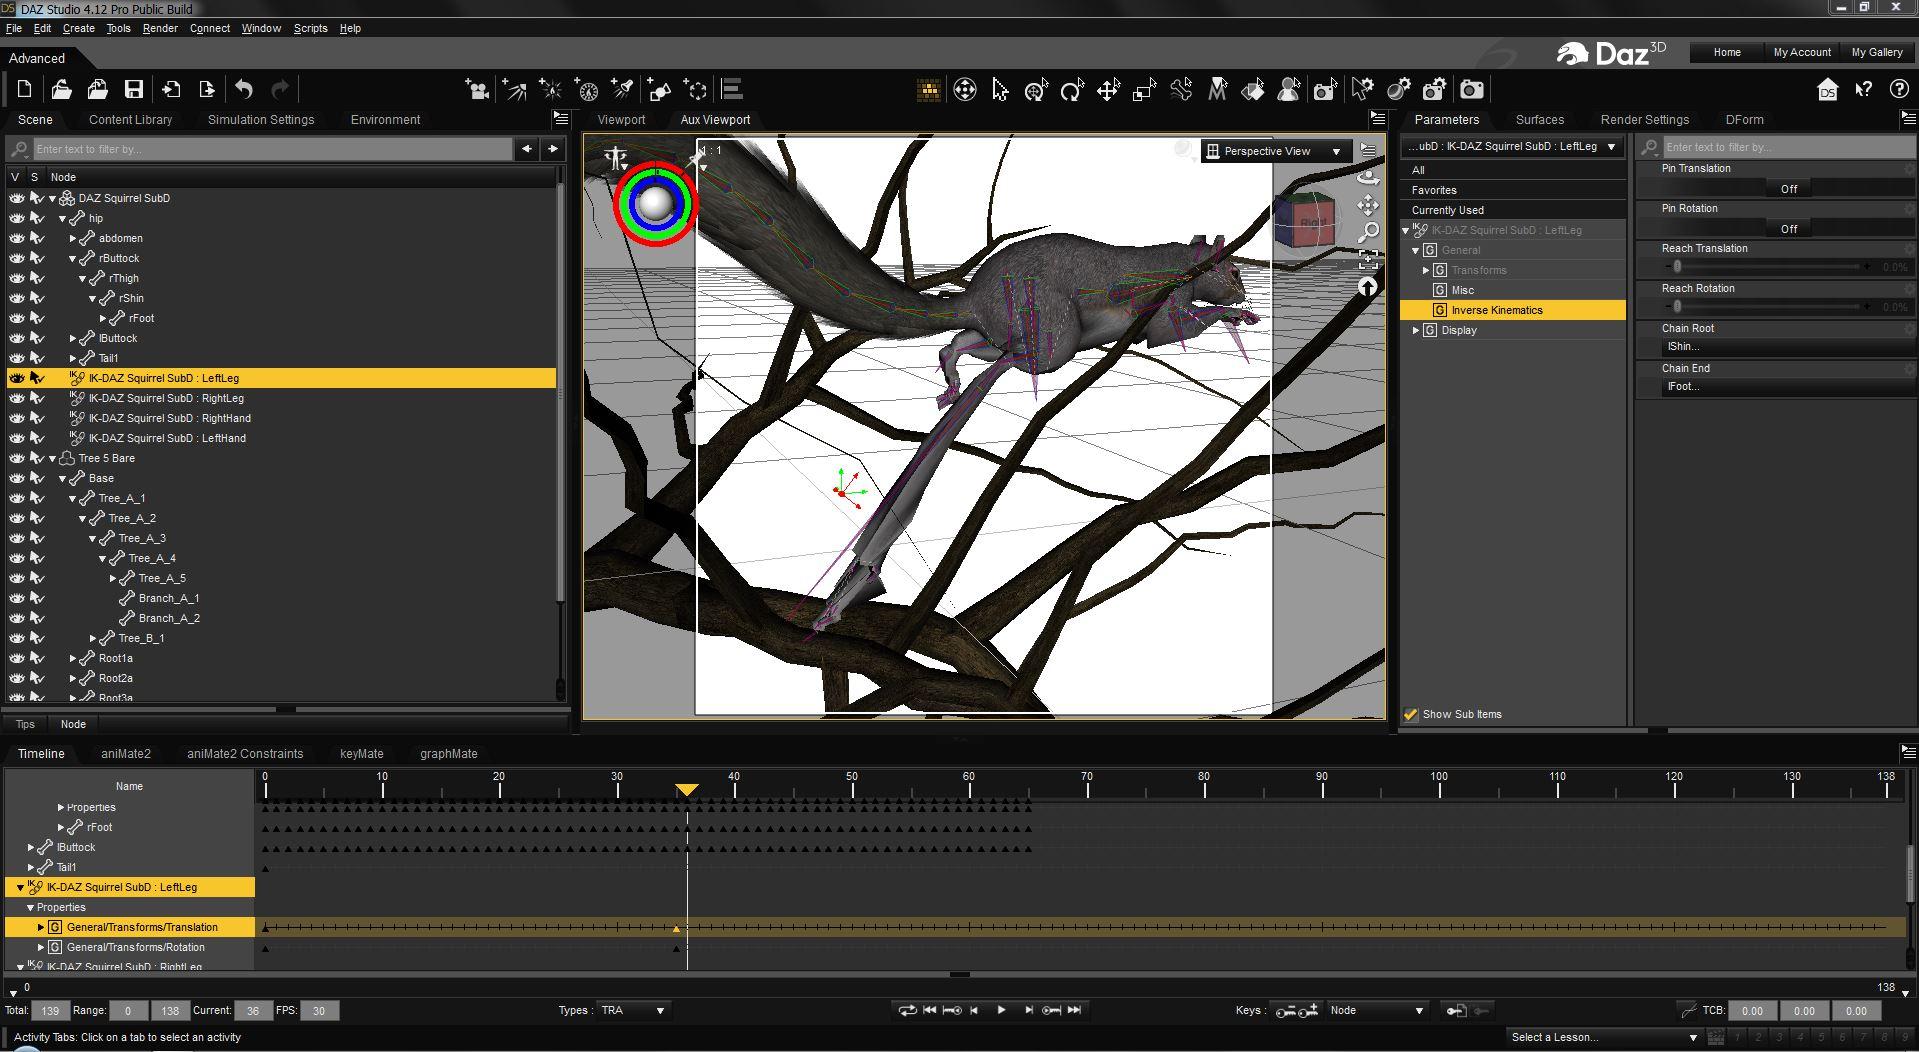This screenshot has height=1052, width=1919.
Task: Open the Render menu
Action: point(160,28)
